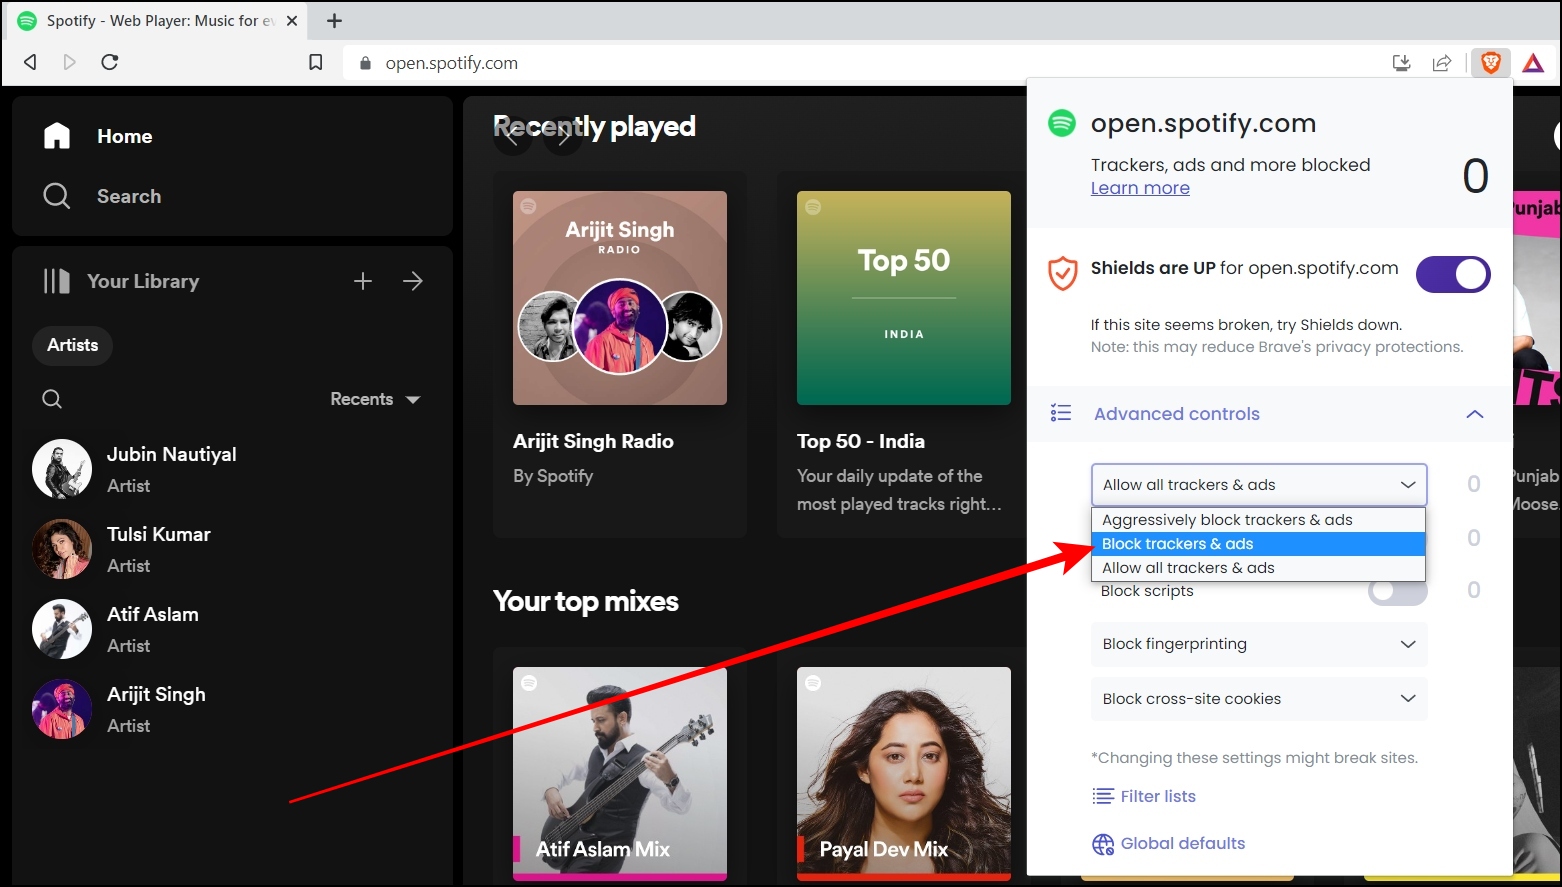
Task: Click By Spotify subtitle text
Action: tap(553, 476)
